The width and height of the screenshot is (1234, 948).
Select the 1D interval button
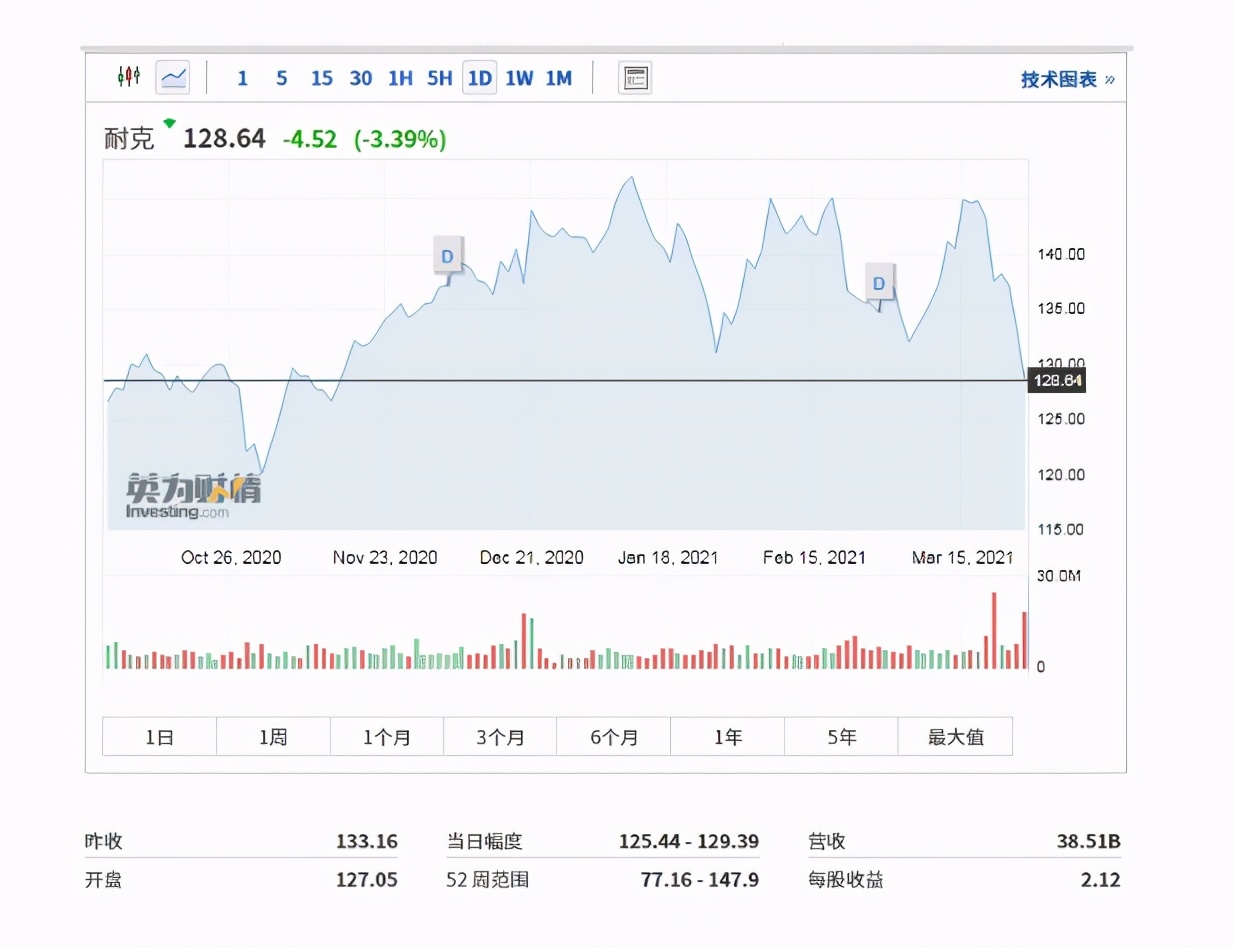point(480,78)
